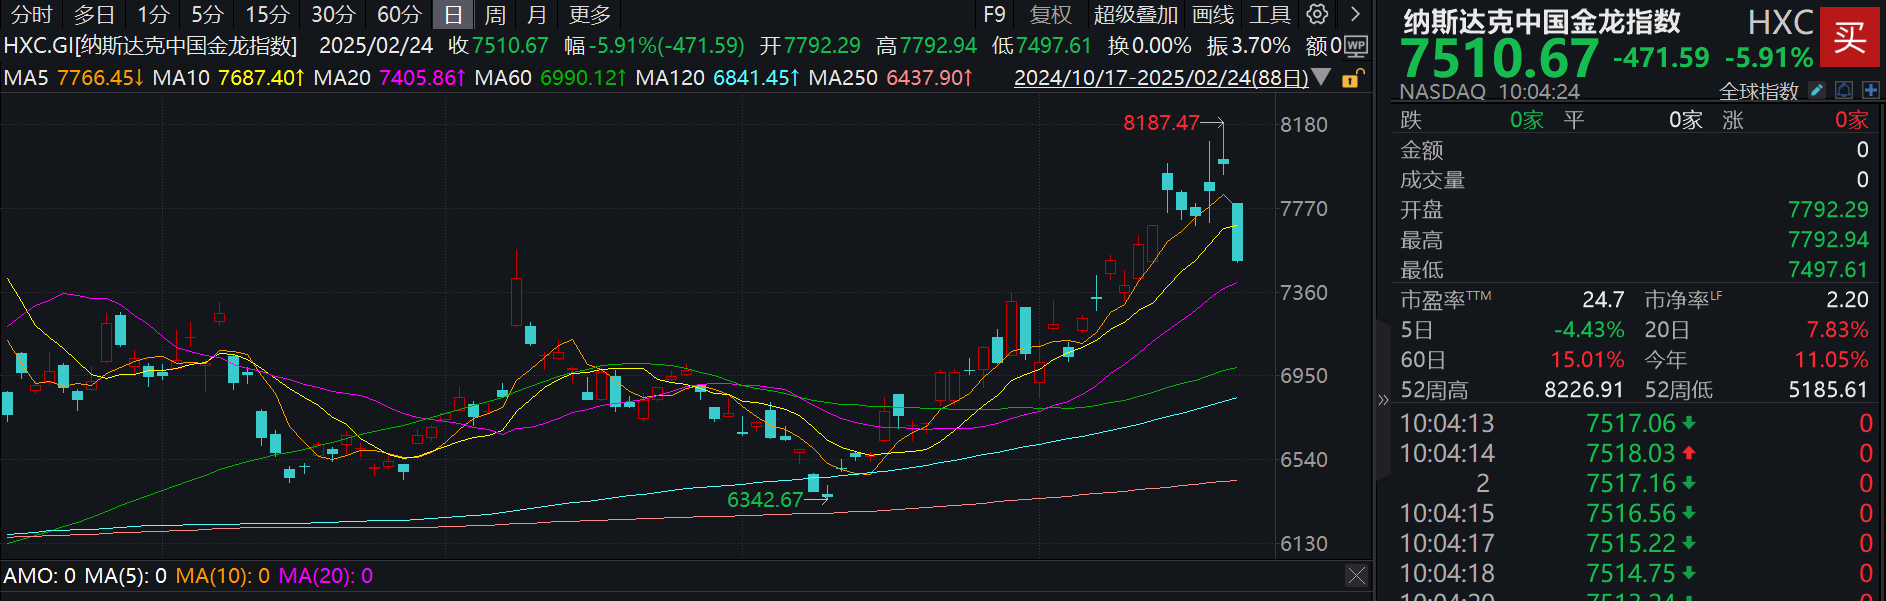Set a price alert with the bell icon
Viewport: 1886px width, 601px height.
pos(1844,91)
